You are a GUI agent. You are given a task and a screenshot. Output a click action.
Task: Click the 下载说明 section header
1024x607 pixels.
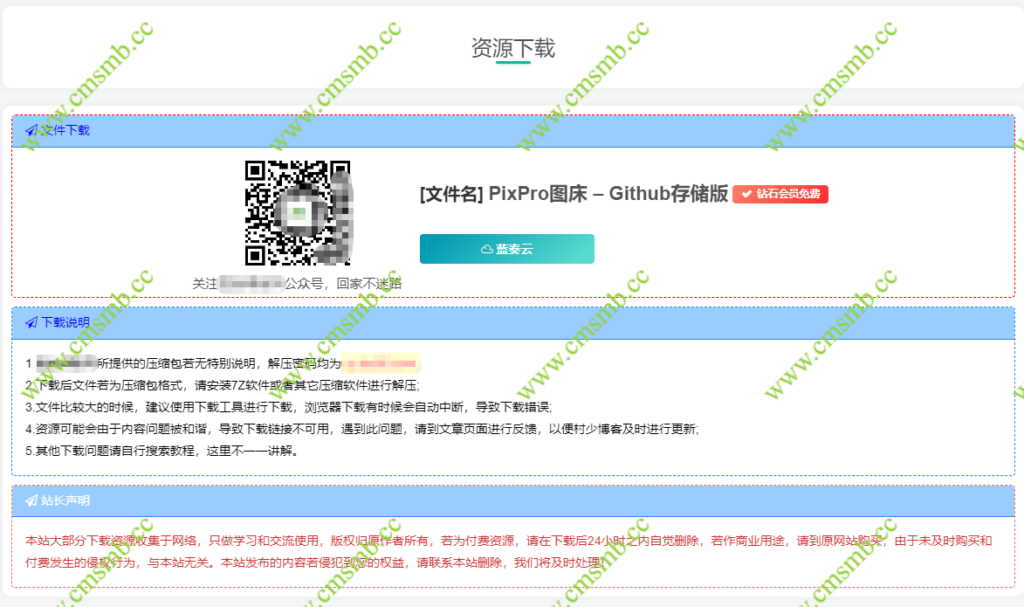tap(513, 323)
